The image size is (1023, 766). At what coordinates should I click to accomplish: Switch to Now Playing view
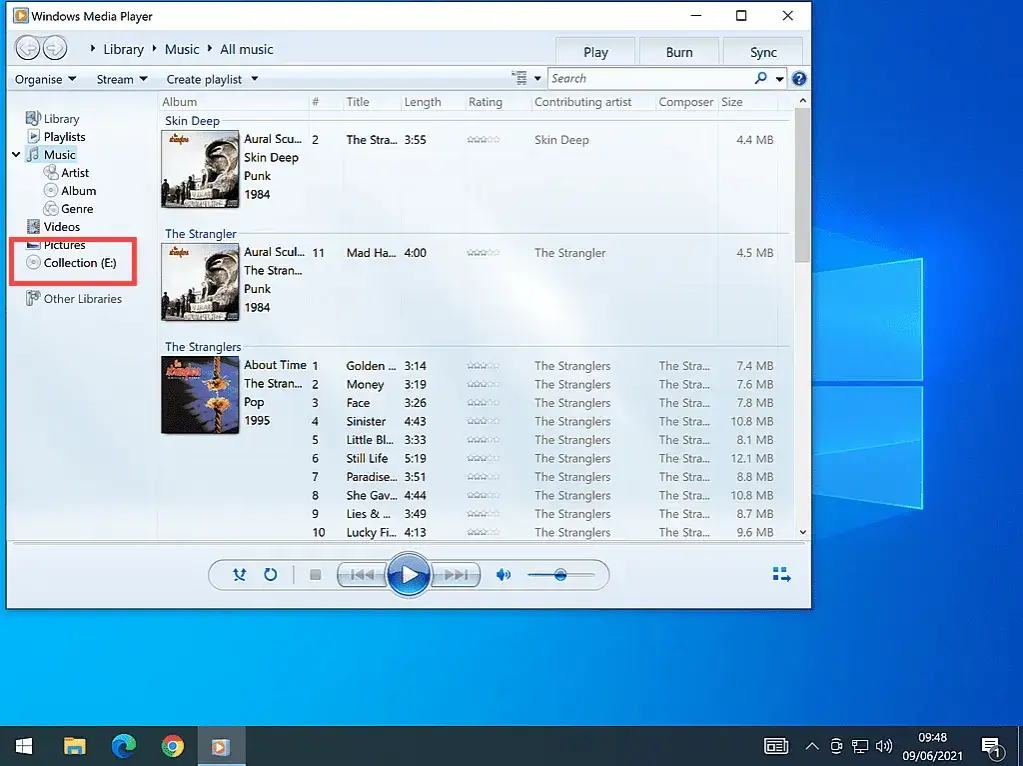781,575
